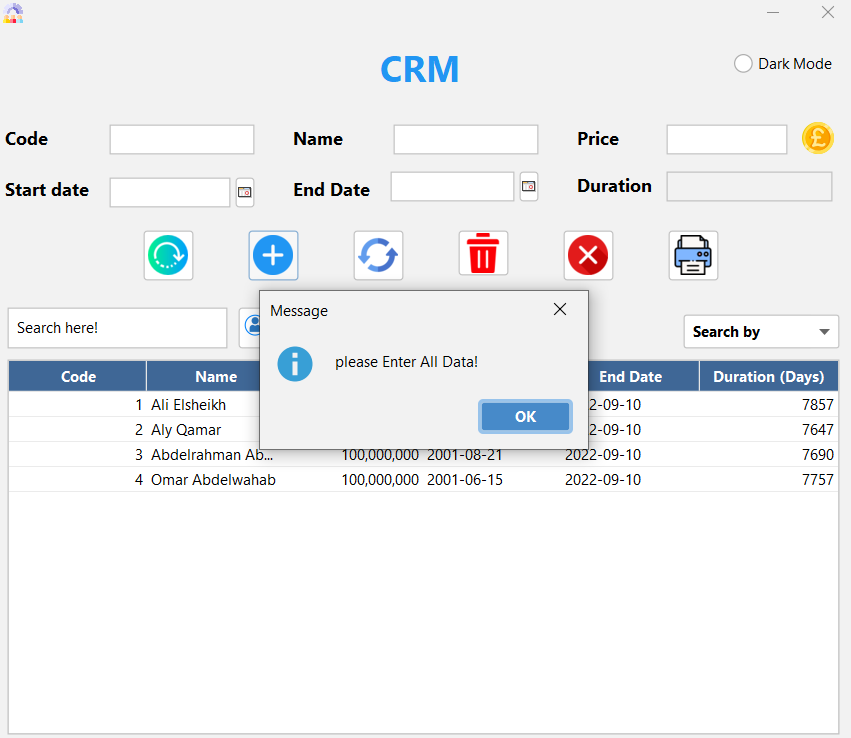Screen dimensions: 851x738
Task: Click the 100,000,000 price in Omar's row
Action: (380, 480)
